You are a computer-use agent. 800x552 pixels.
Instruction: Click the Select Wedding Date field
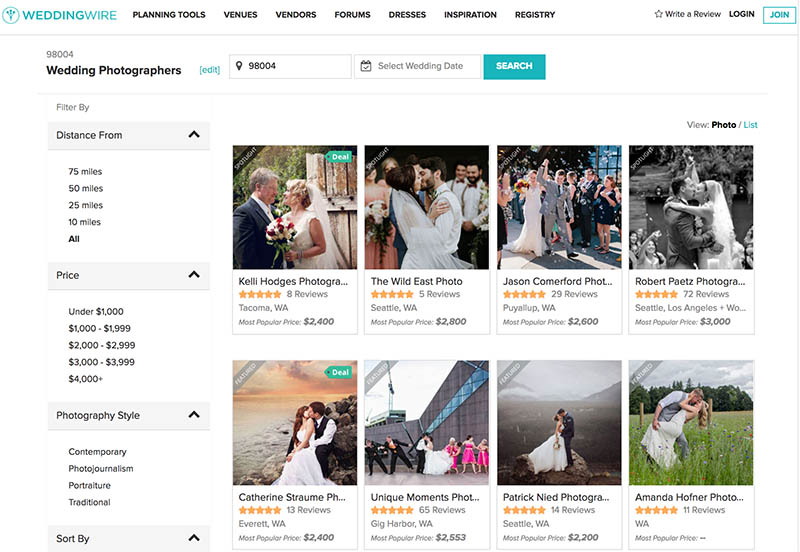(418, 66)
